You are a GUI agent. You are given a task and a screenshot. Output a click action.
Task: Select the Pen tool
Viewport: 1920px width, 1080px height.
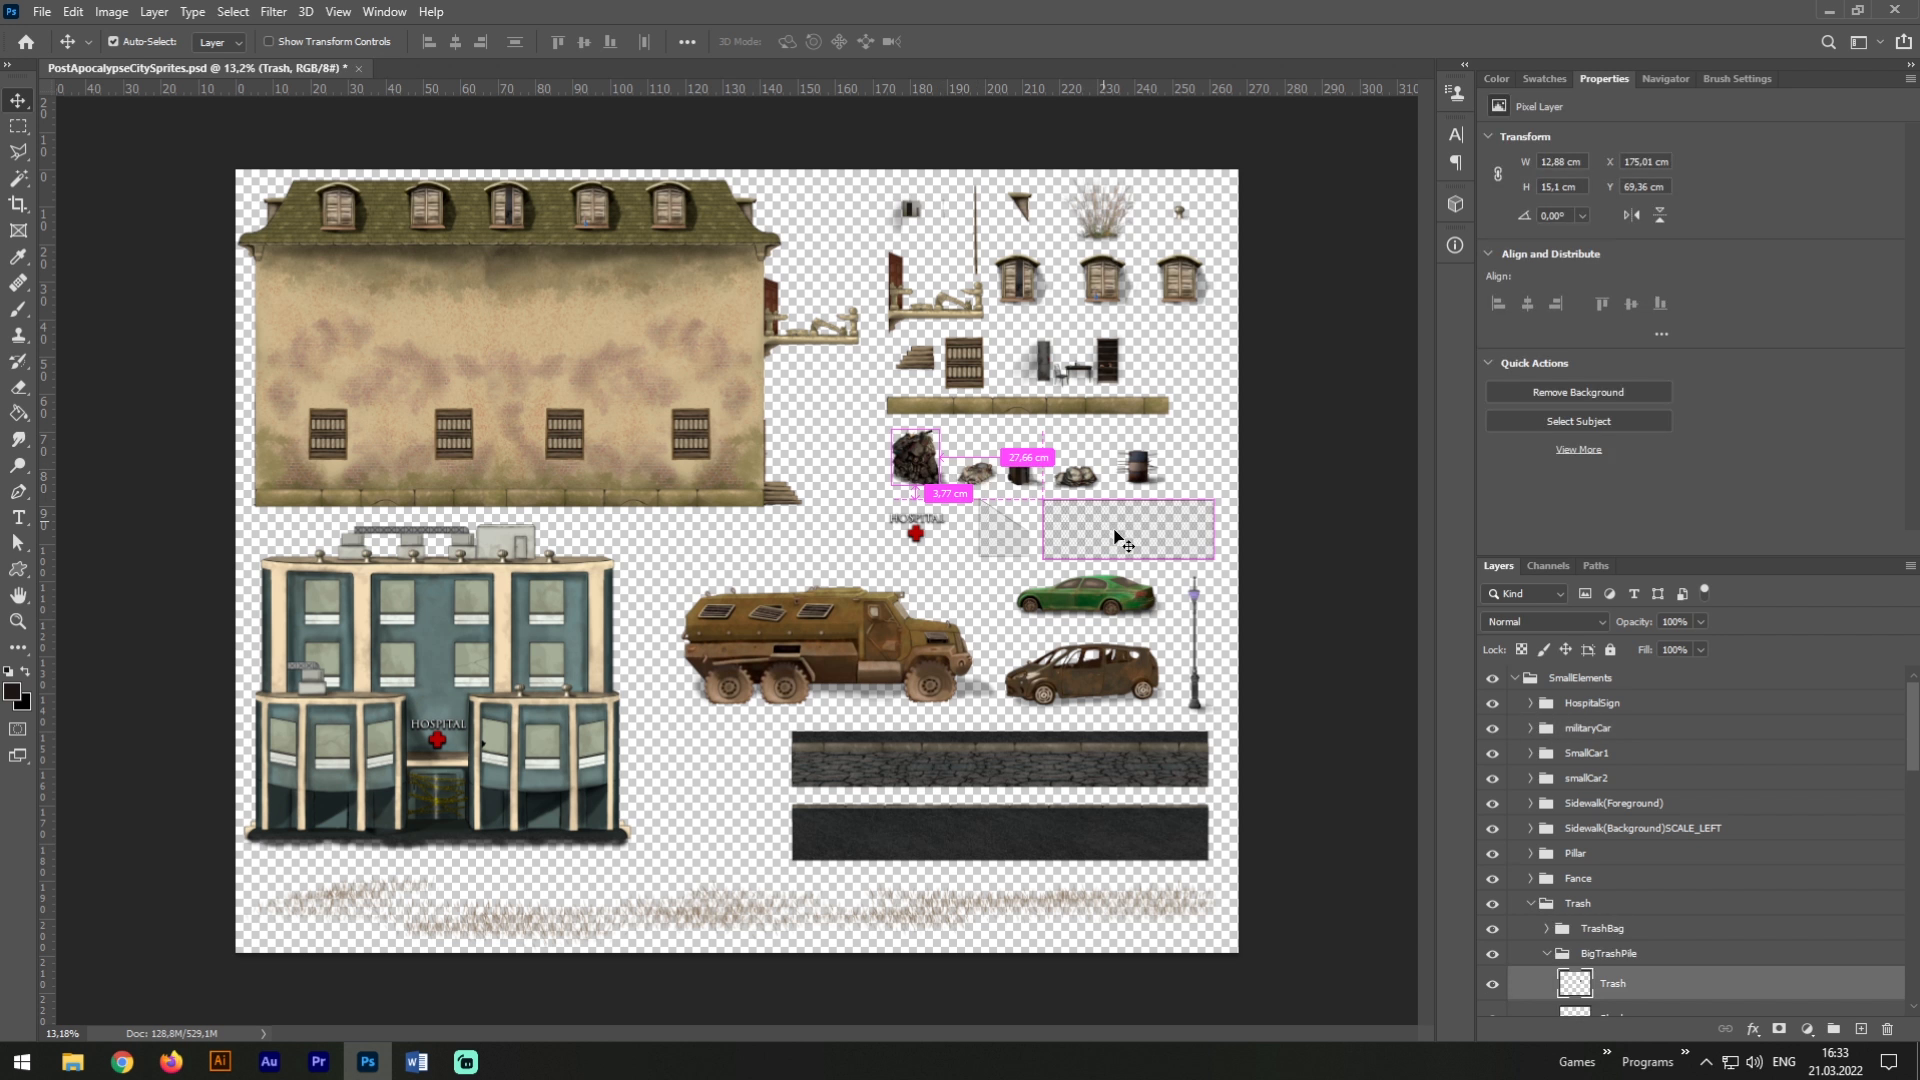18,491
